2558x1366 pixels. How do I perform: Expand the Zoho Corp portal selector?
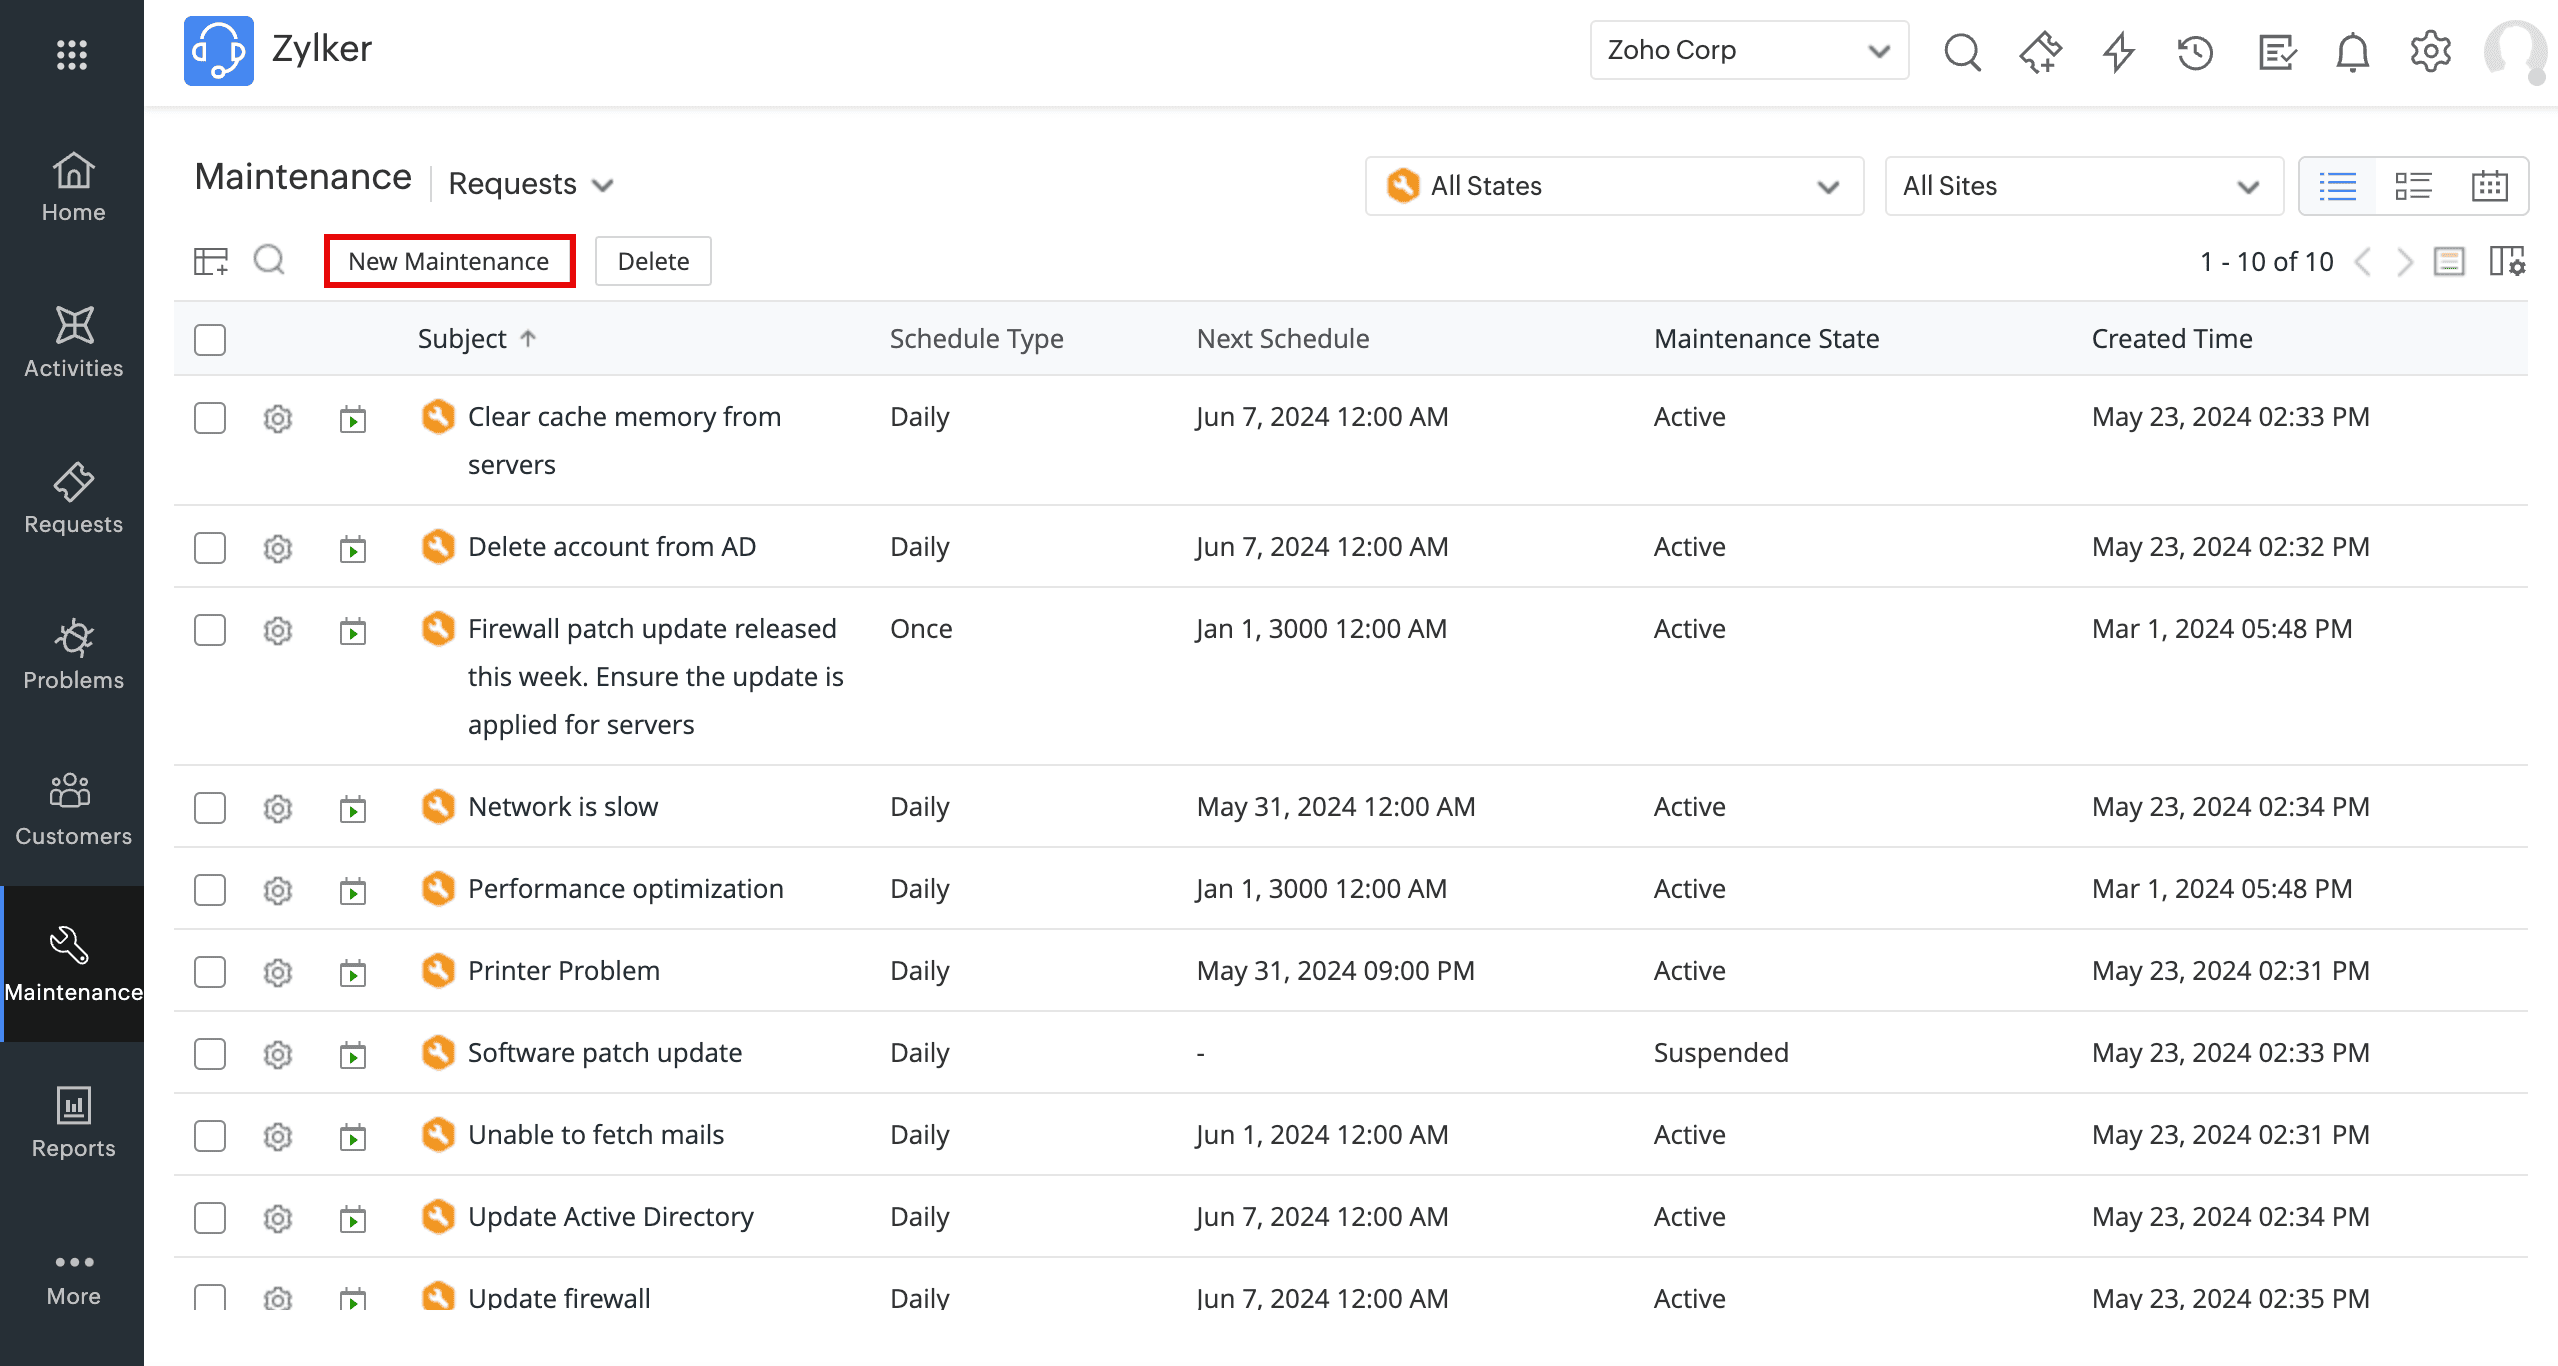[1749, 50]
